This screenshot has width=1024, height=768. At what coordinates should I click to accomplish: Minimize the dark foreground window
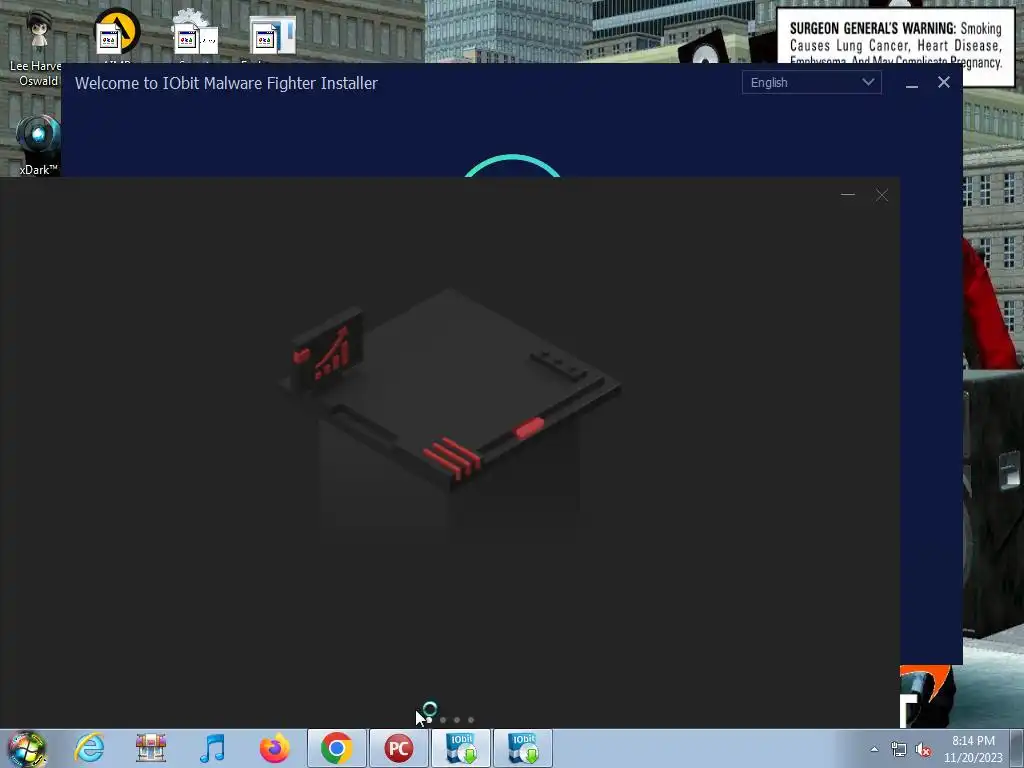[848, 195]
